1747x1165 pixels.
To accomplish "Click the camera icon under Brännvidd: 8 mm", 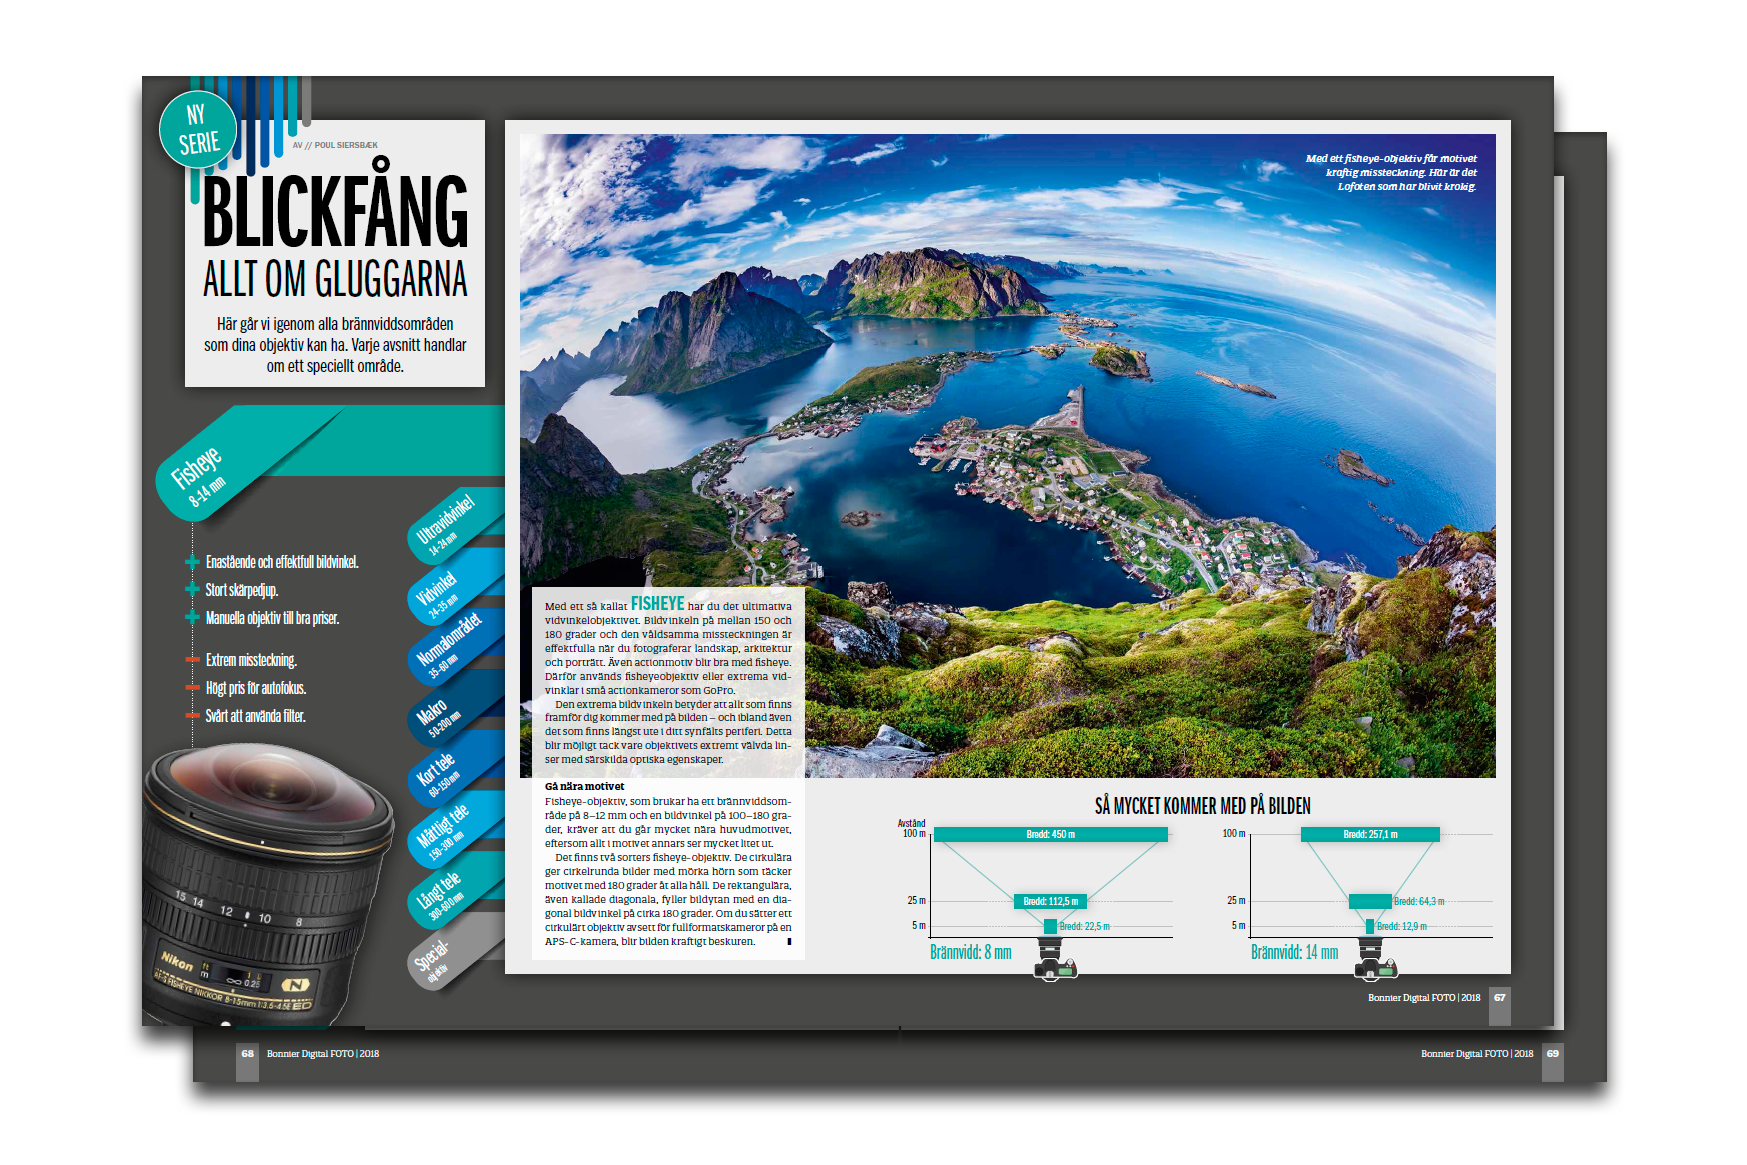I will pos(1054,965).
